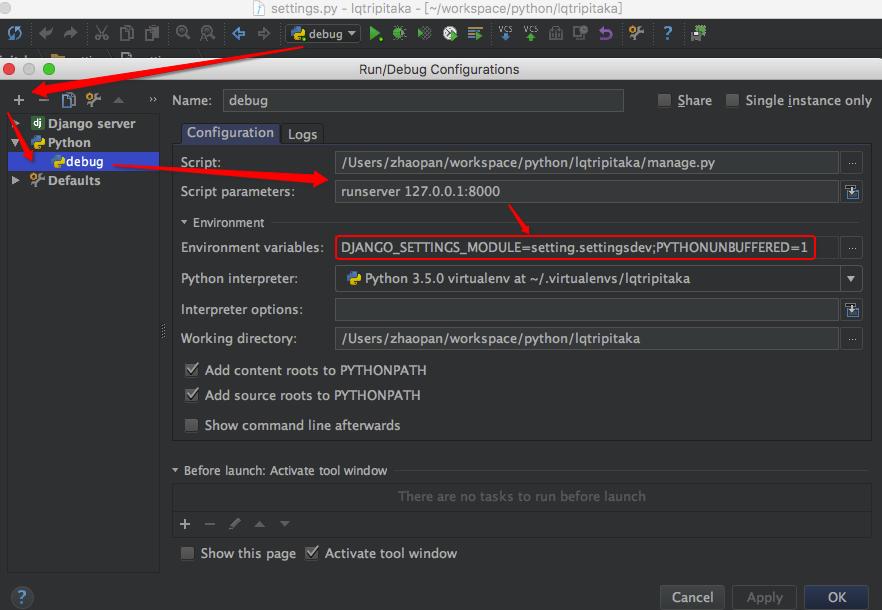Open dialog Help button bottom left
Viewport: 882px width, 610px height.
point(21,597)
